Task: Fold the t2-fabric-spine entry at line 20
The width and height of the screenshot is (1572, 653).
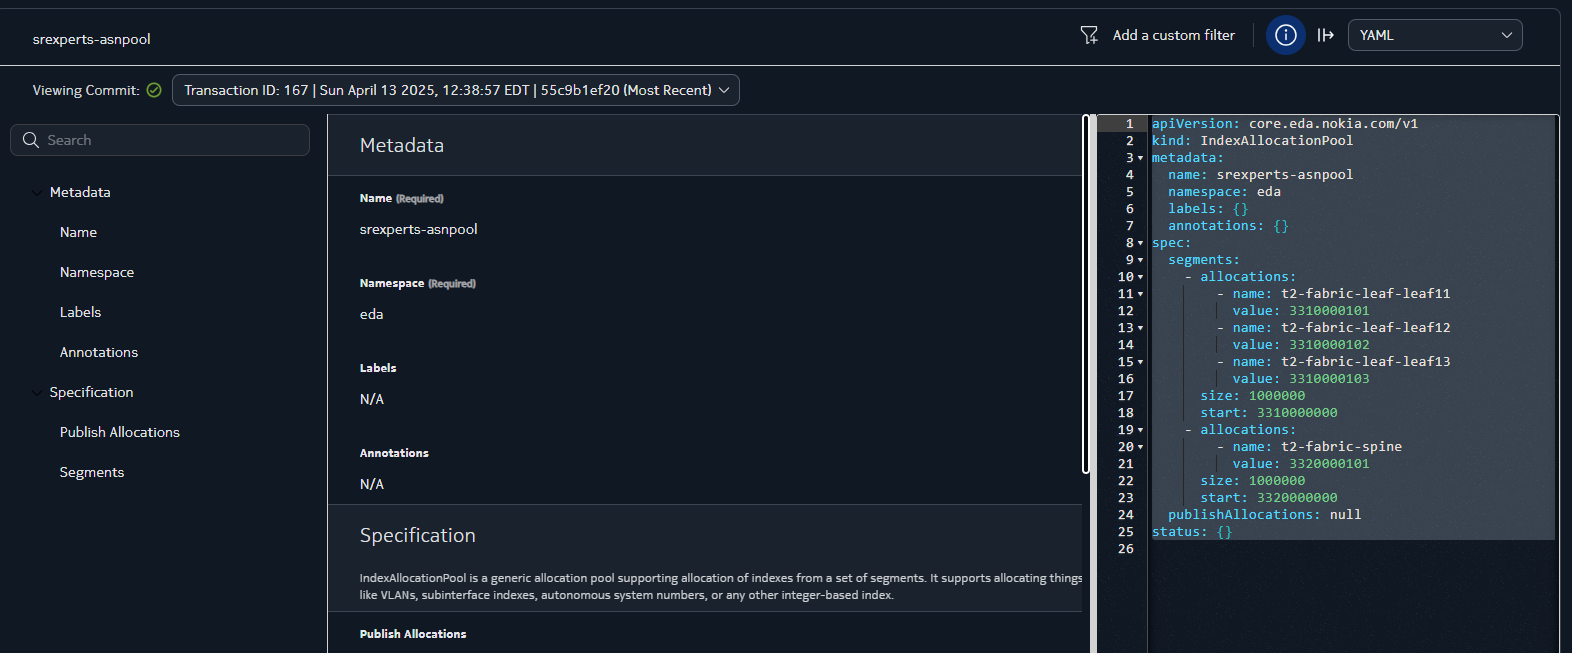Action: click(x=1140, y=447)
